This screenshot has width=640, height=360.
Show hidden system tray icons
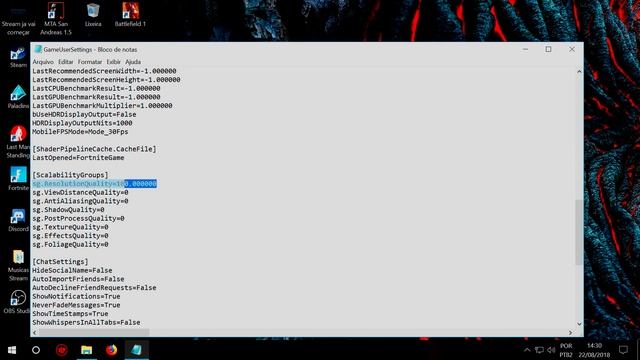click(x=527, y=350)
